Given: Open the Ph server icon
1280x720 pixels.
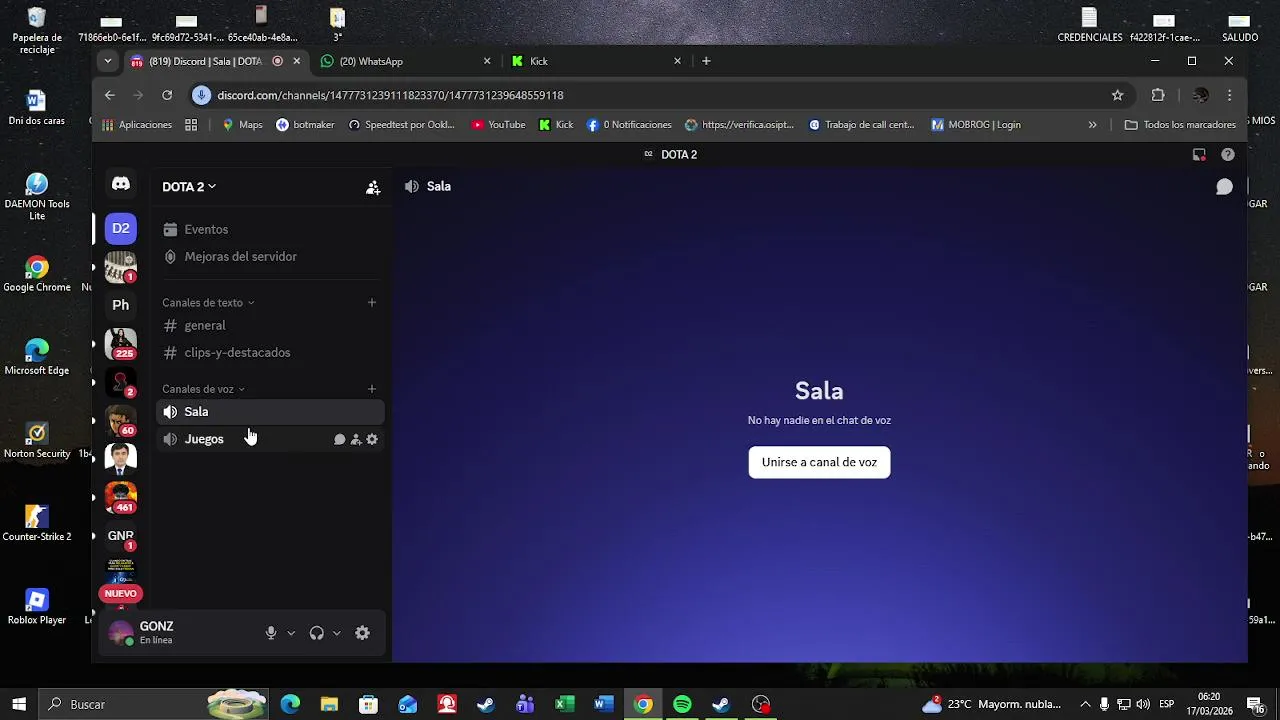Looking at the screenshot, I should (121, 305).
